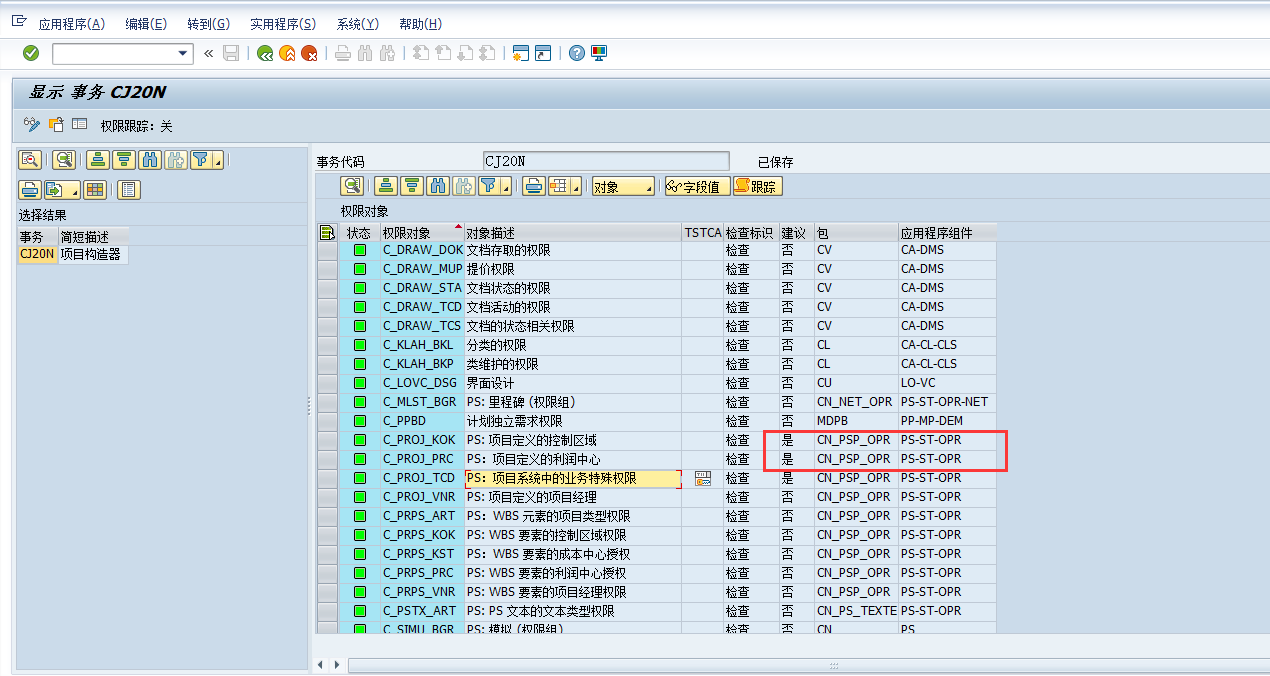Image resolution: width=1270 pixels, height=676 pixels.
Task: Select the binoculars Find icon above the authorization list
Action: pyautogui.click(x=437, y=185)
